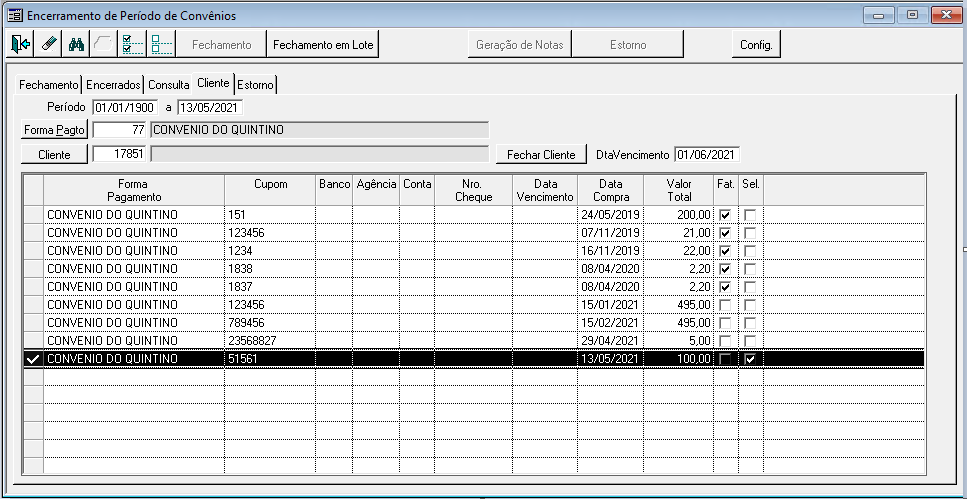The image size is (967, 499).
Task: Click the Cliente code field 17851
Action: click(119, 154)
